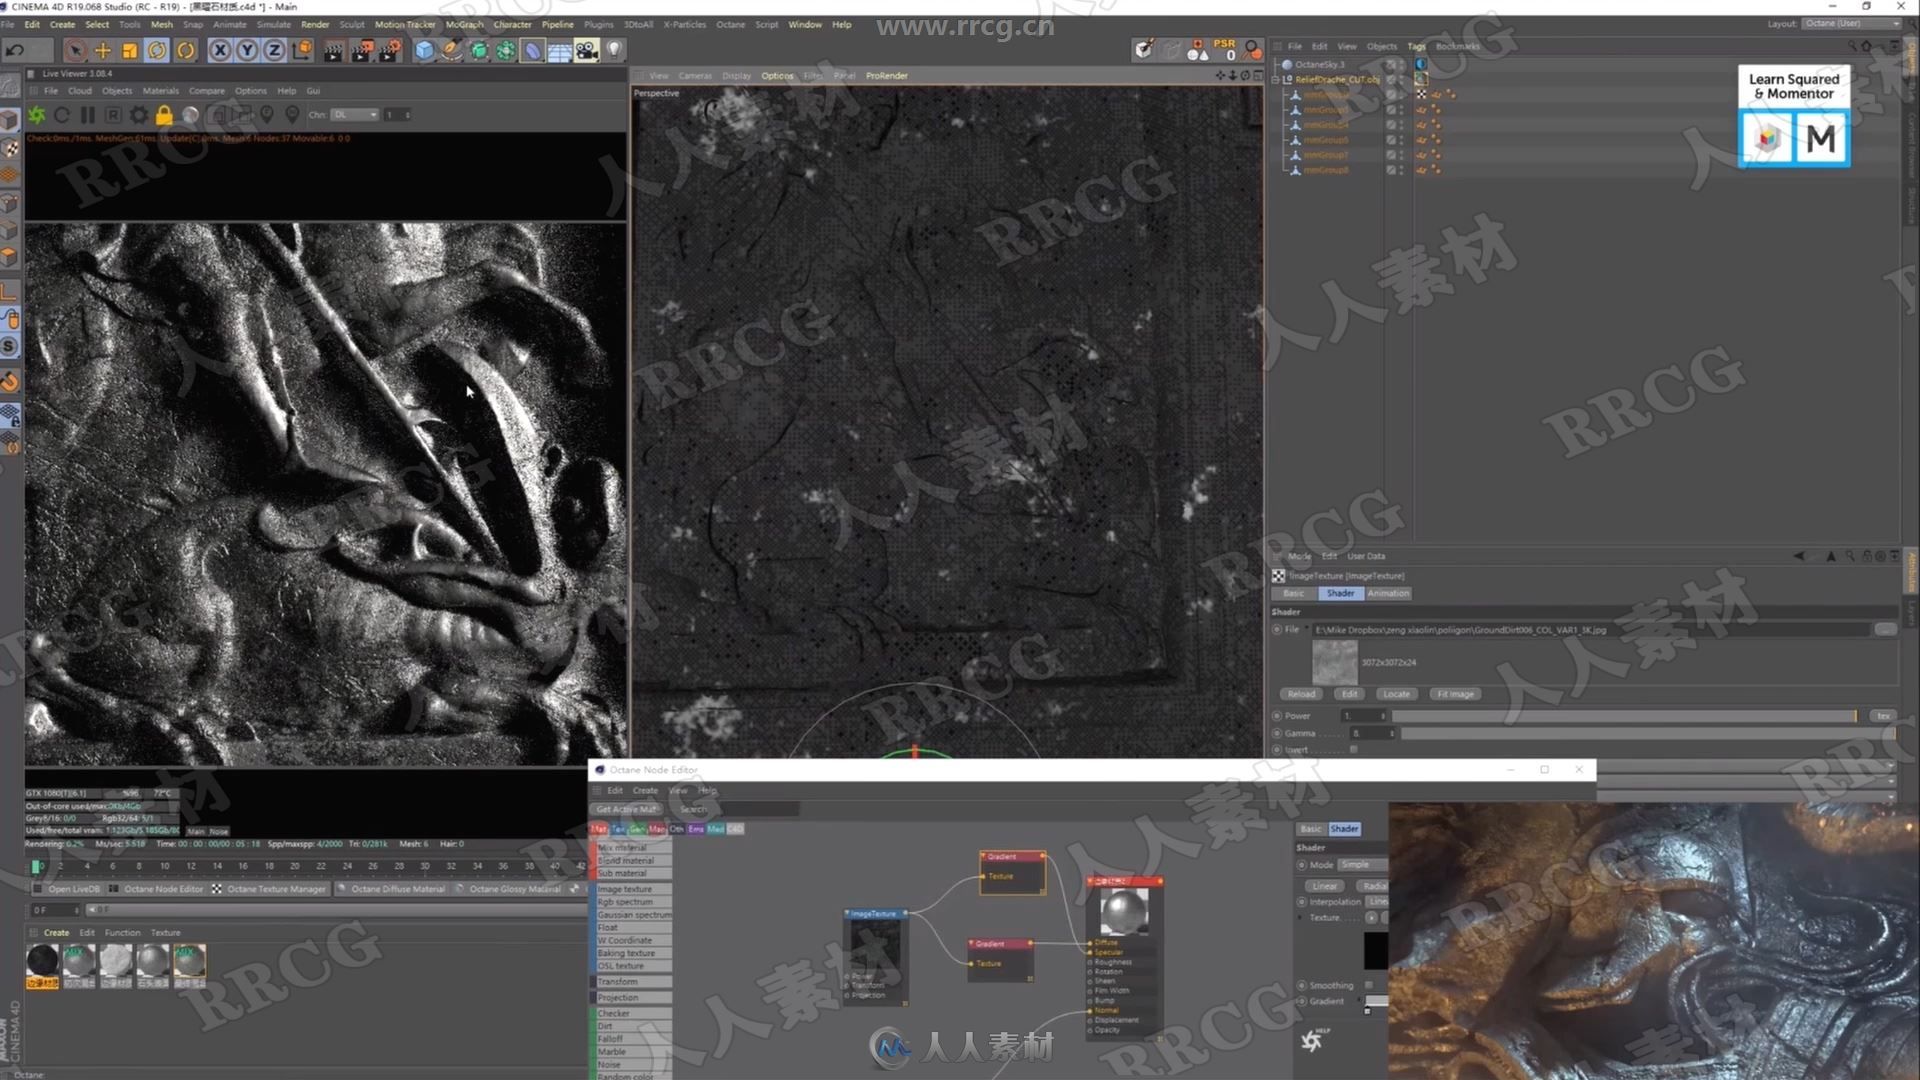Toggle Smoothing checkbox
This screenshot has height=1080, width=1920.
click(x=1369, y=986)
